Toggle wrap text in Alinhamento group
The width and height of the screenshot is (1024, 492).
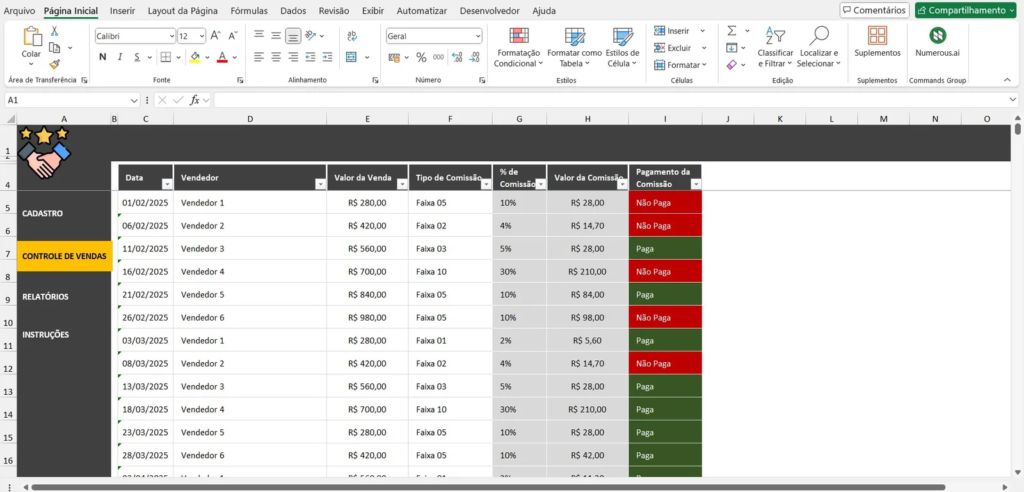click(351, 36)
